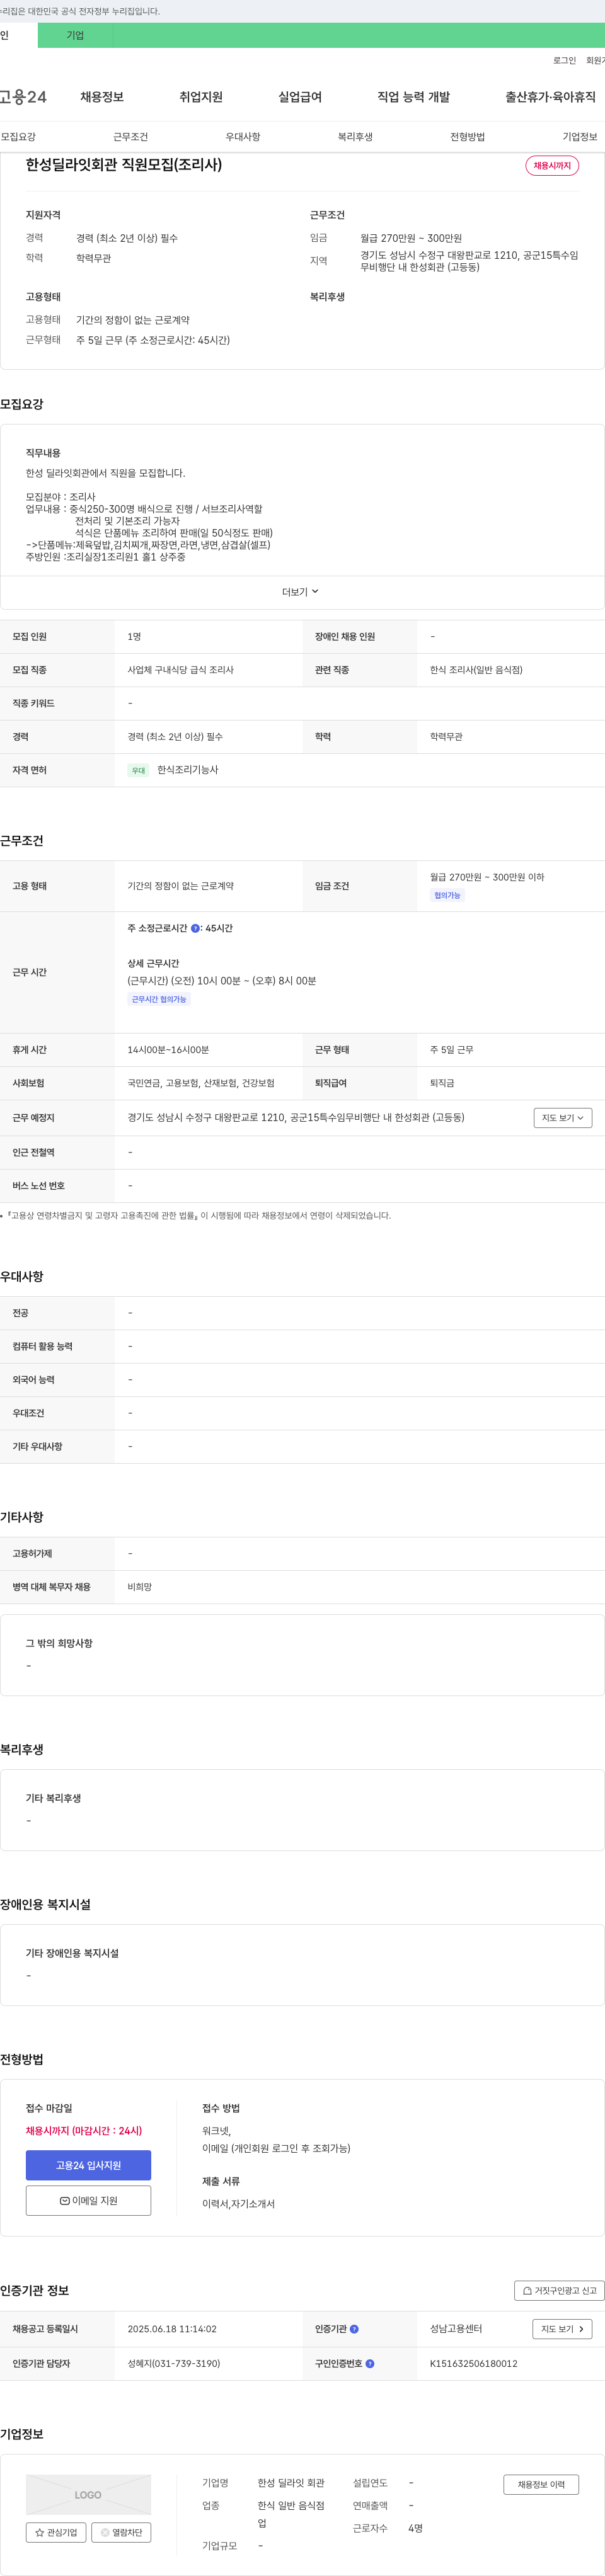Click the 이메일 지원 button
The width and height of the screenshot is (605, 2576).
pos(88,2200)
